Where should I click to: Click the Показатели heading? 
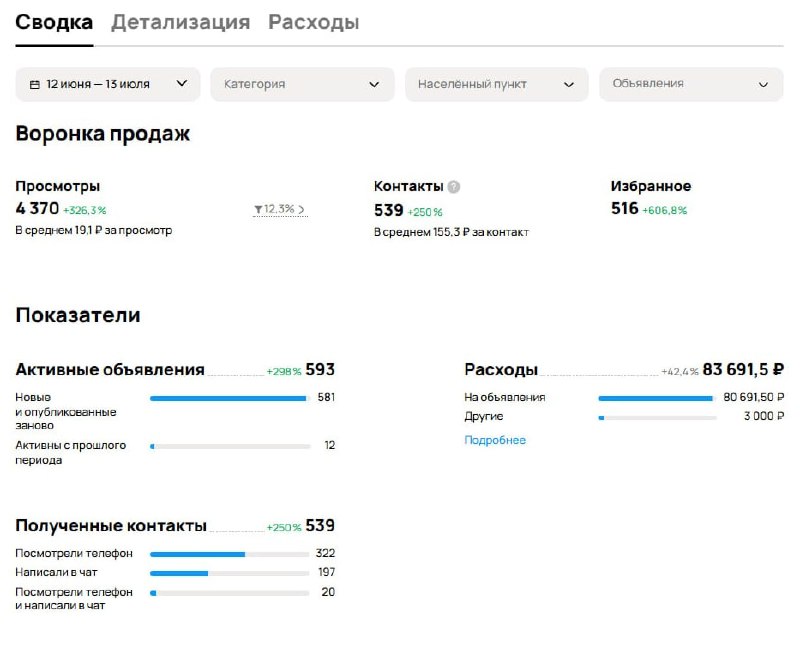[x=78, y=315]
